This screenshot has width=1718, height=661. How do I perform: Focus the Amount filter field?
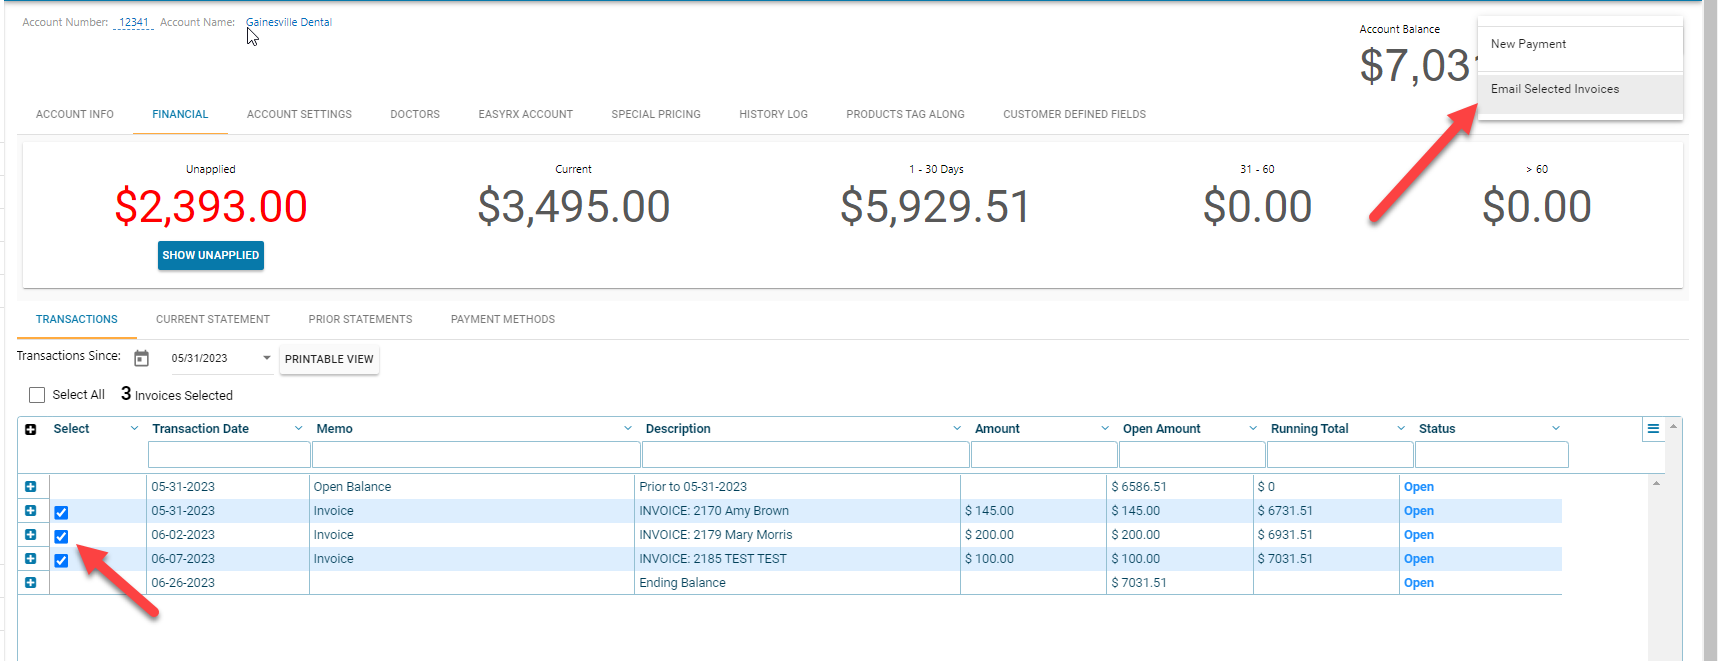[1044, 455]
